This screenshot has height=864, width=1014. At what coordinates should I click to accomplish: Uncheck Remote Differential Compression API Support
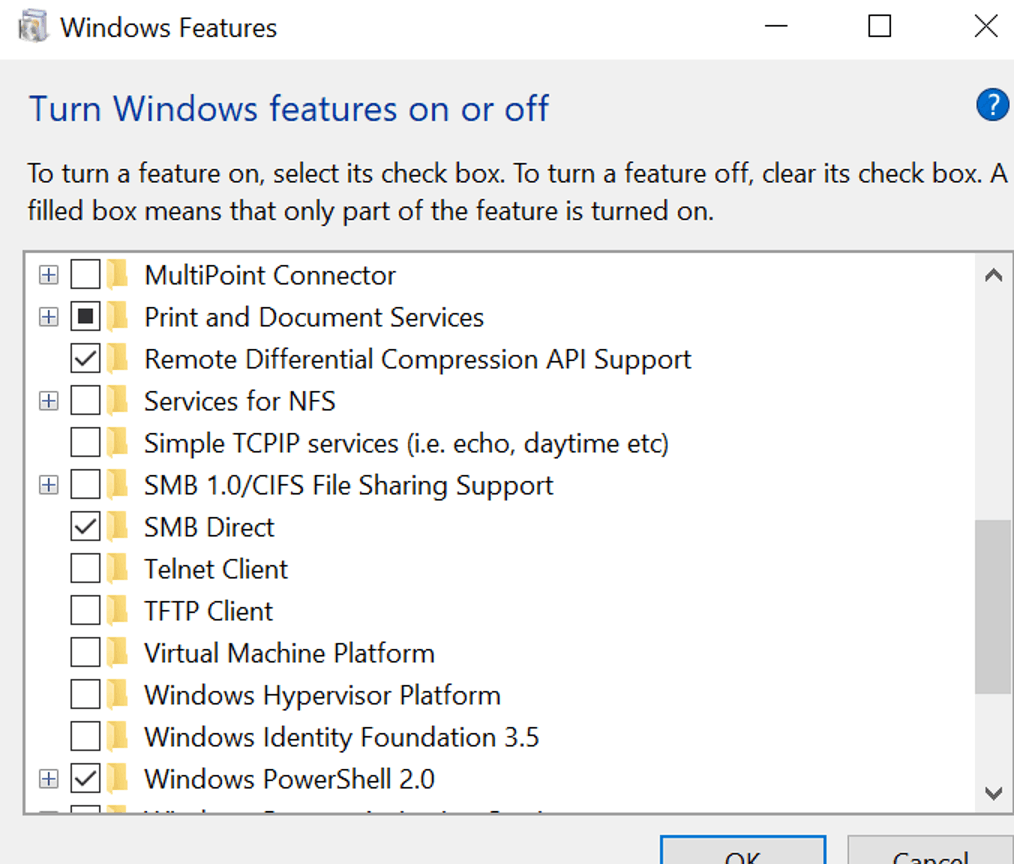[85, 358]
